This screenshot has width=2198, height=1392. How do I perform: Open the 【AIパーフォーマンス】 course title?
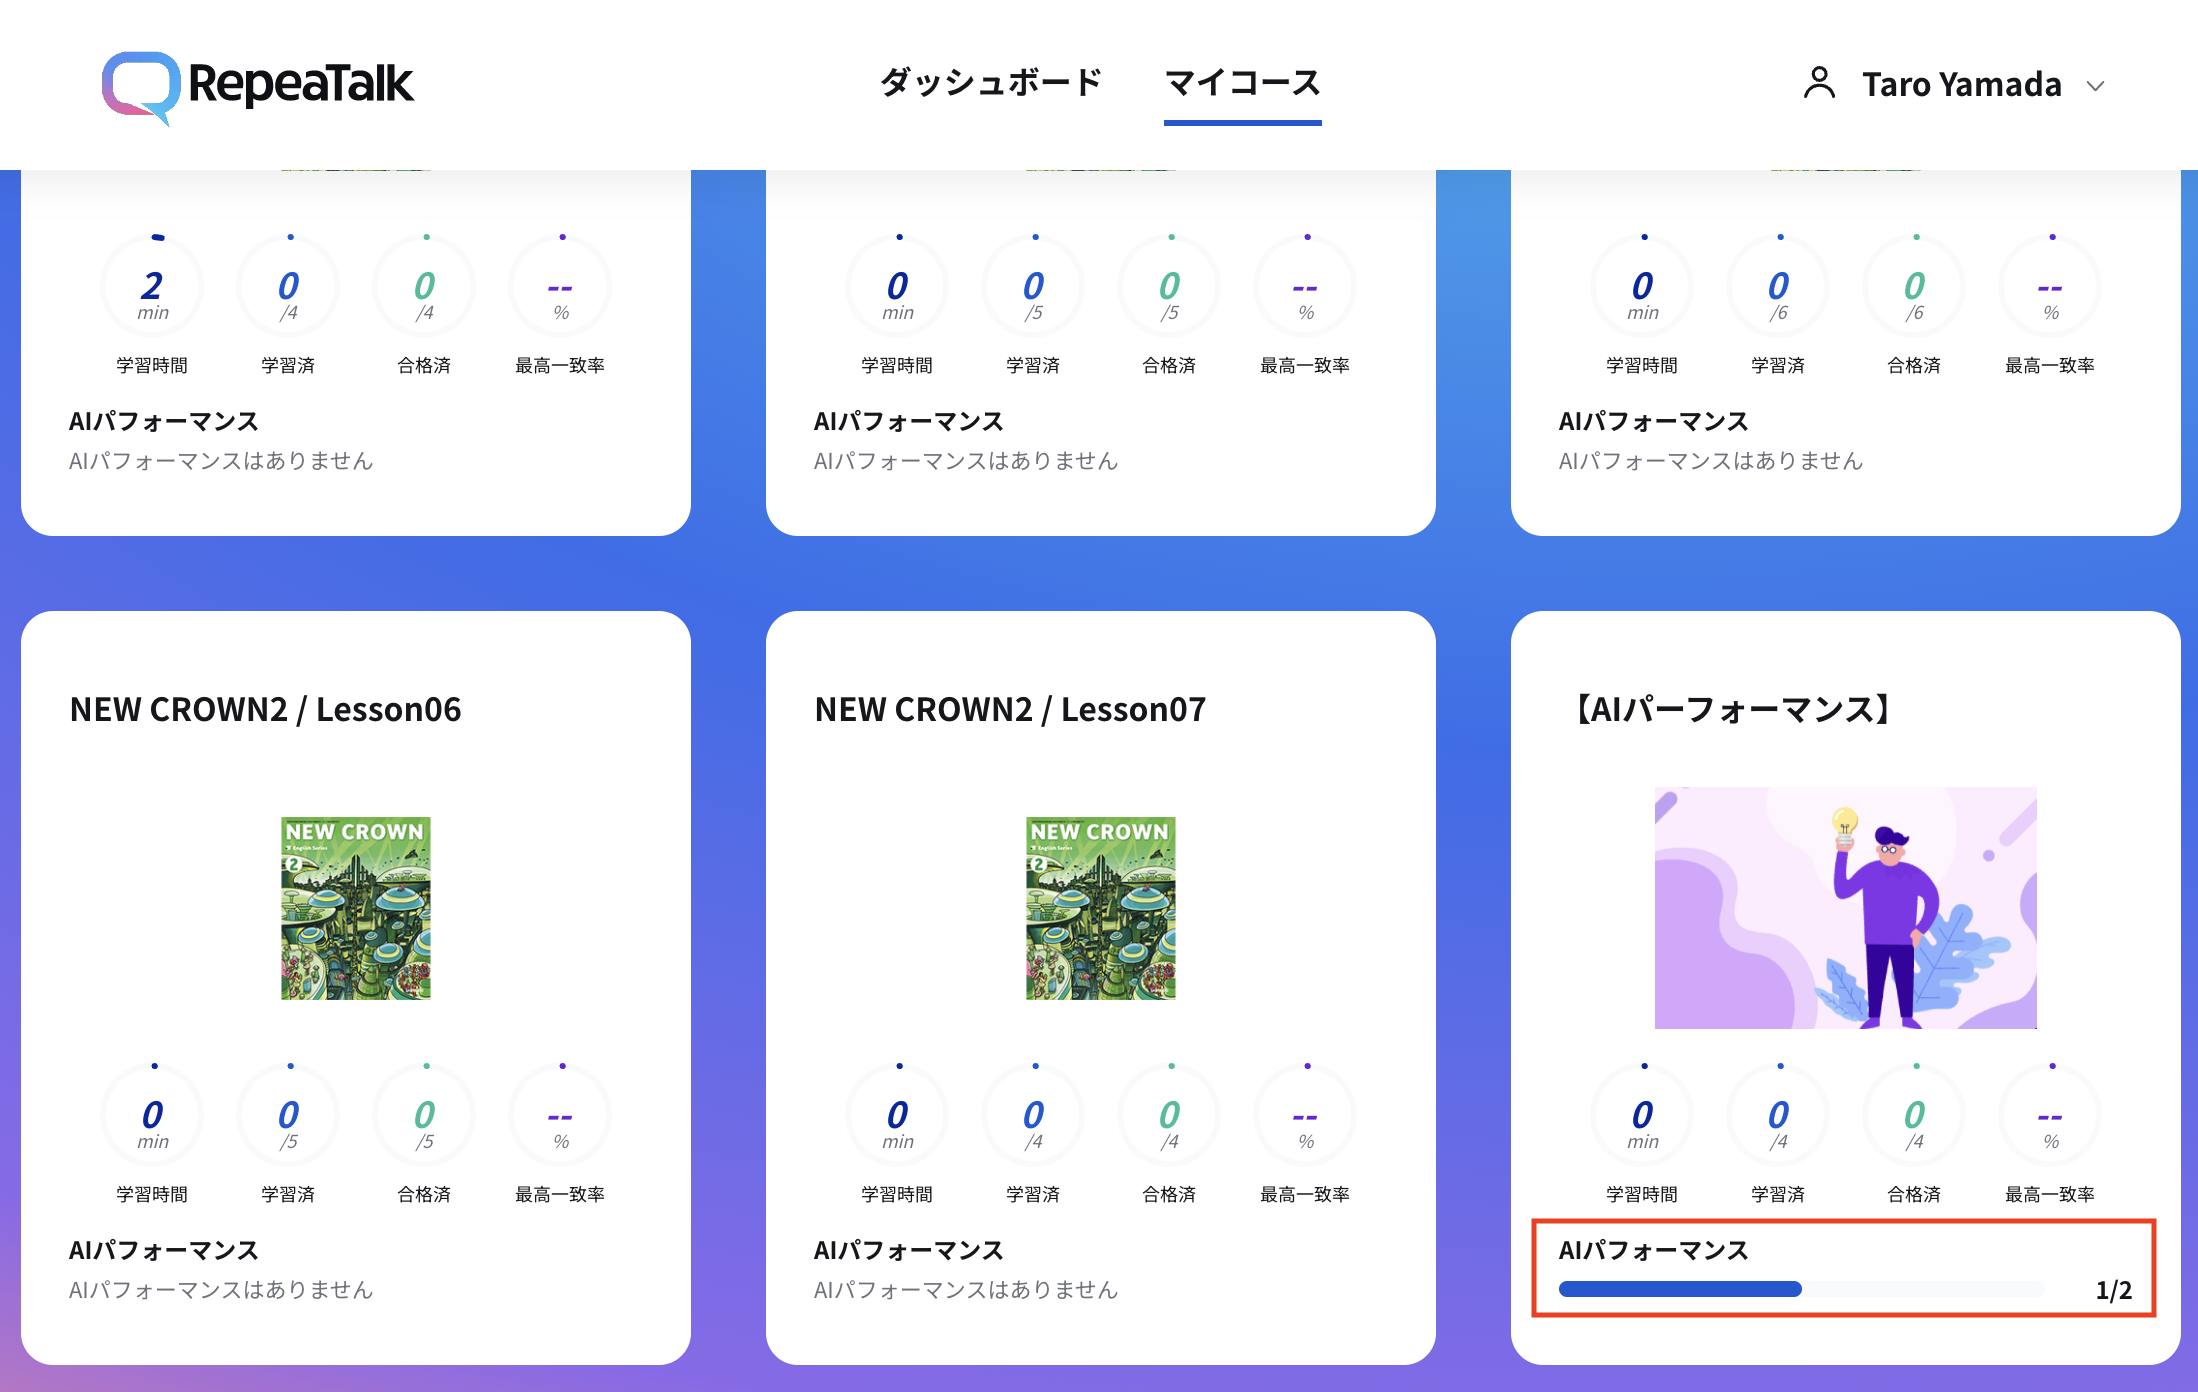coord(1733,709)
